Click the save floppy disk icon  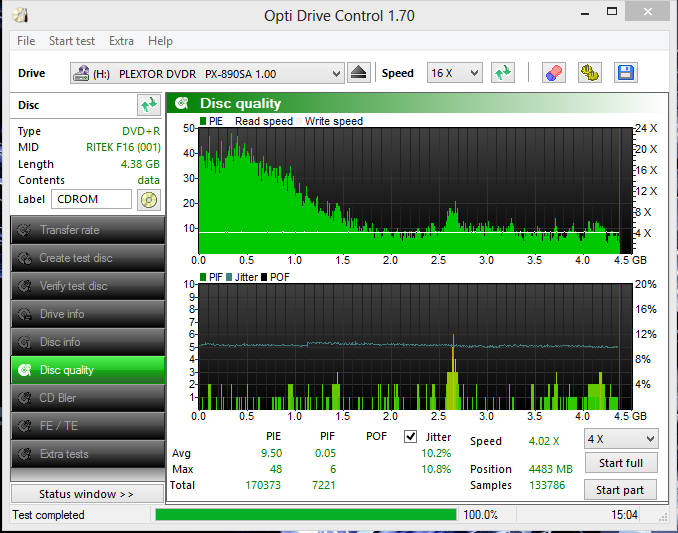coord(626,73)
